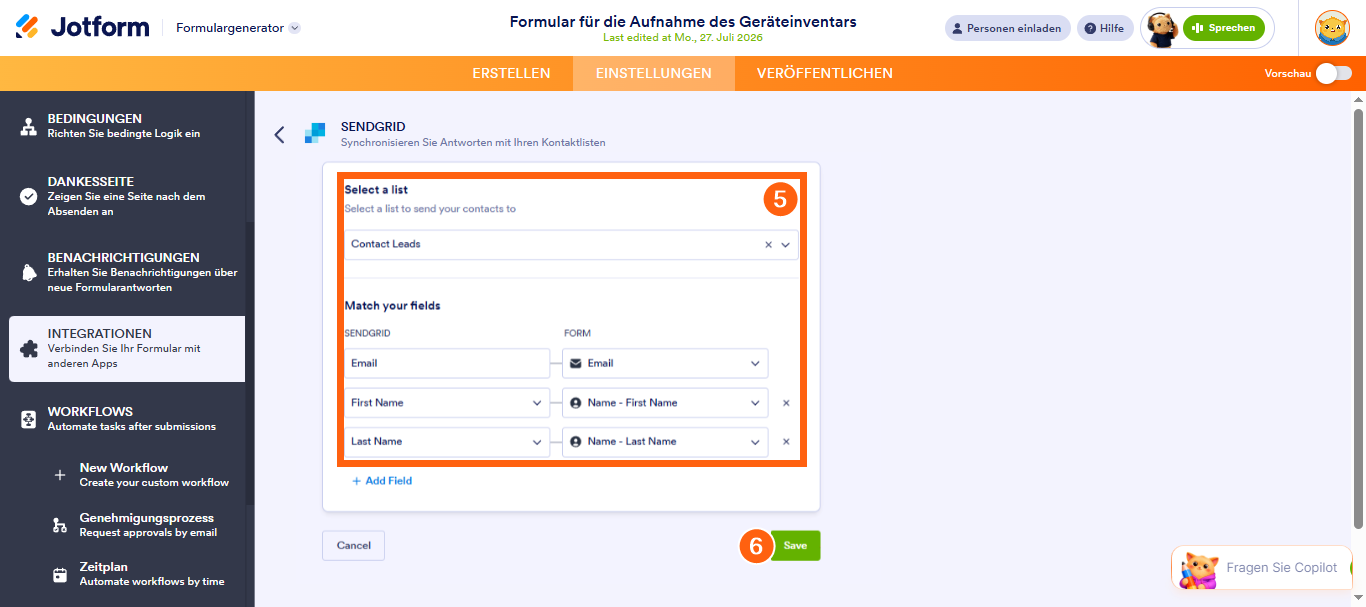Viewport: 1366px width, 607px height.
Task: Click the Benachrichtigungen bell icon
Action: (x=29, y=273)
